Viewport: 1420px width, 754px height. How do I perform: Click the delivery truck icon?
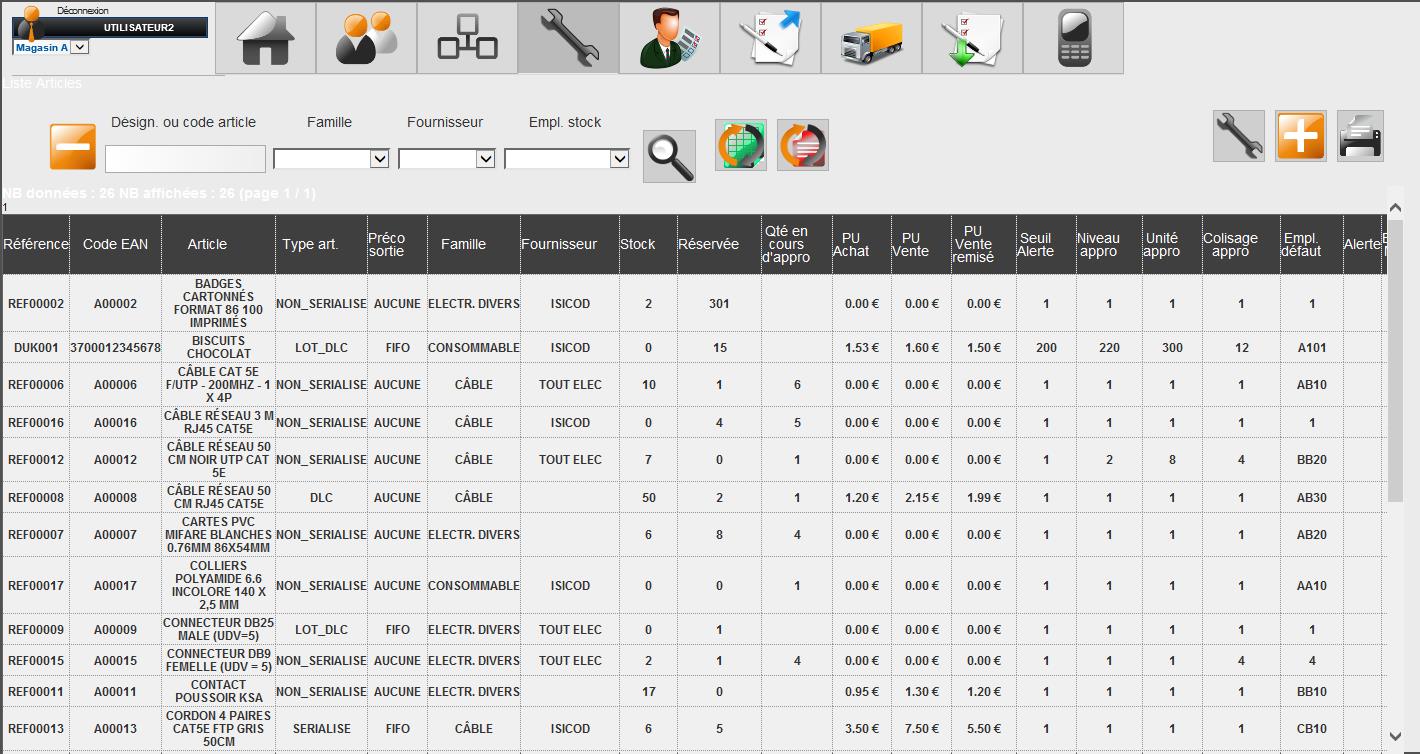[x=871, y=38]
